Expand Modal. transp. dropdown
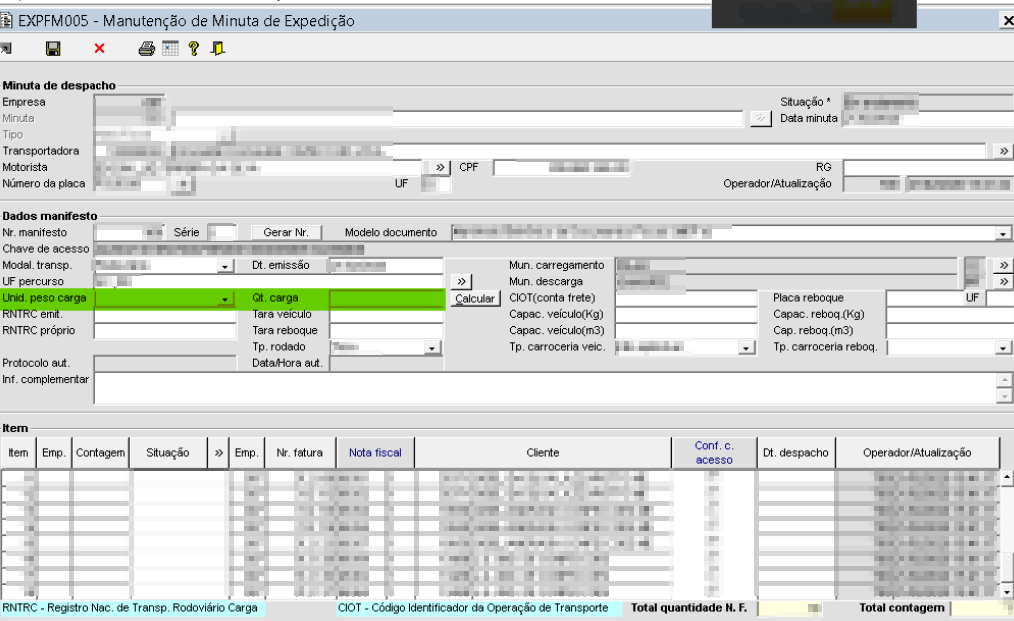Screen dimensions: 1014x621 [x=224, y=266]
